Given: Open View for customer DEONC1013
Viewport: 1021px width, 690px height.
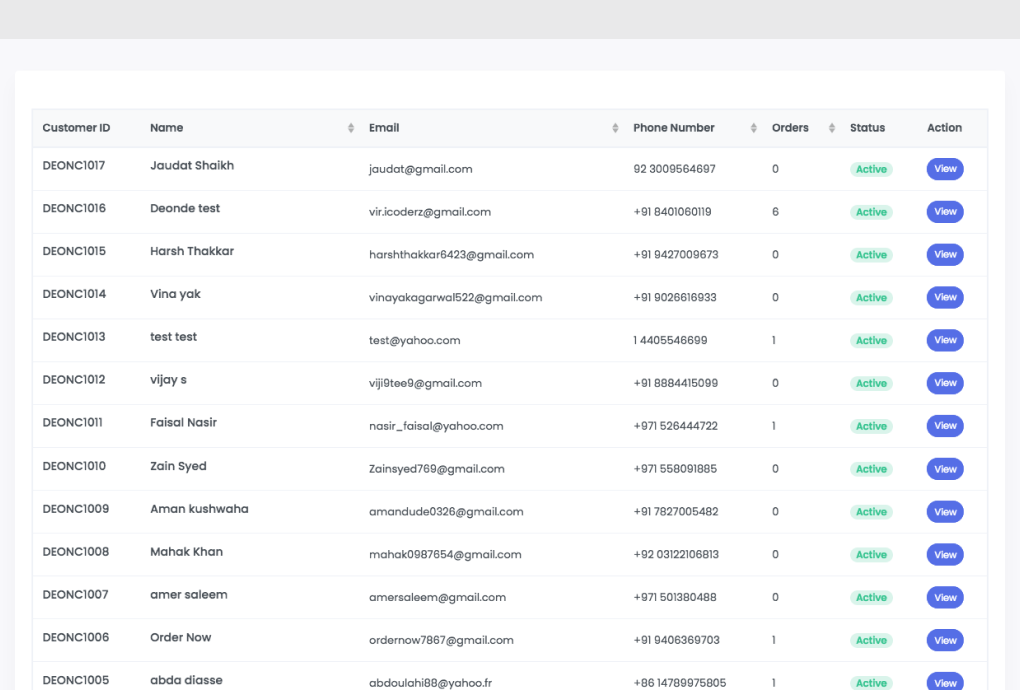Looking at the screenshot, I should coord(945,340).
